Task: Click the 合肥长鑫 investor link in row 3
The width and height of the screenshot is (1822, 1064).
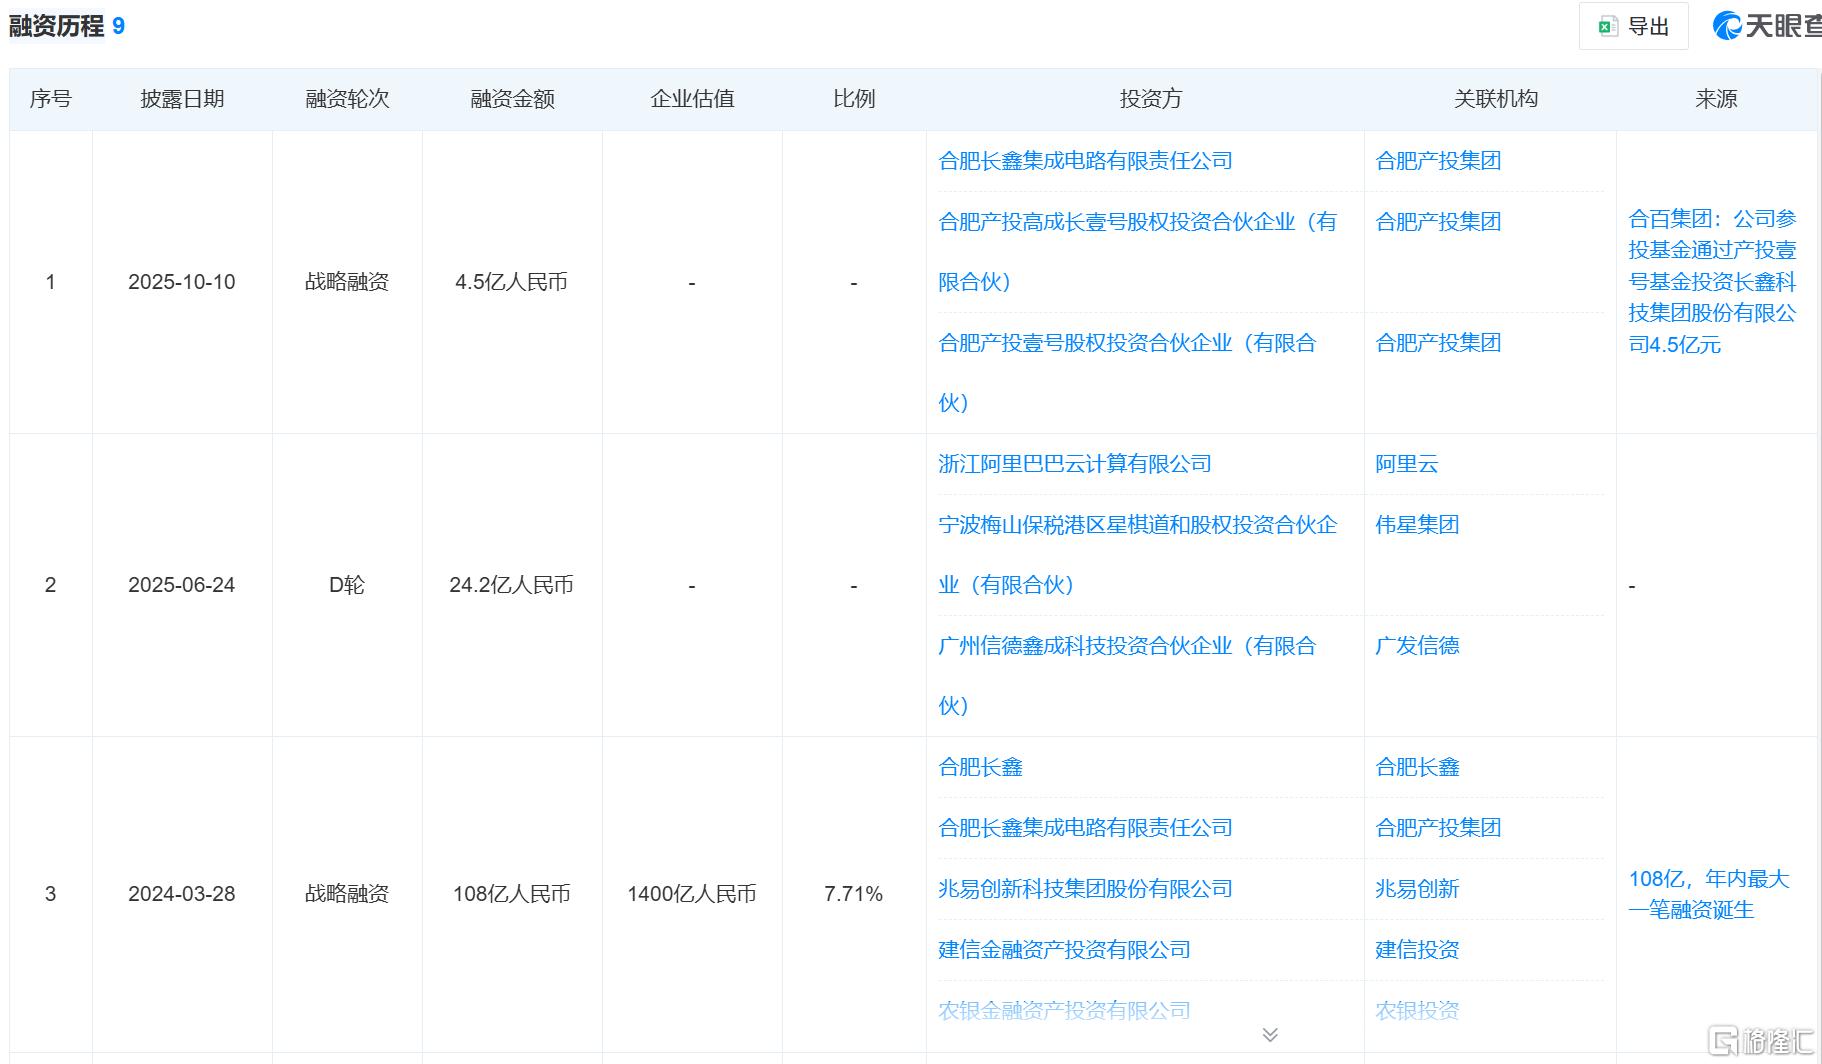Action: pyautogui.click(x=980, y=767)
